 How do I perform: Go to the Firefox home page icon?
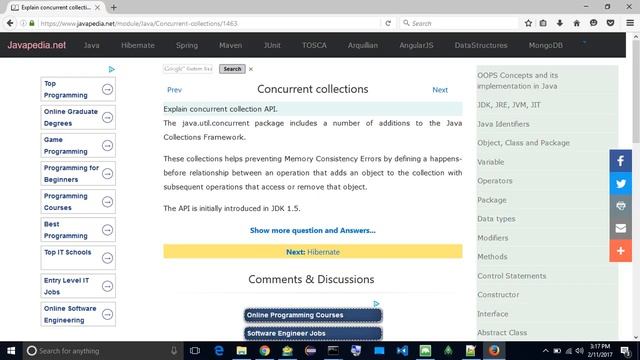click(x=576, y=23)
